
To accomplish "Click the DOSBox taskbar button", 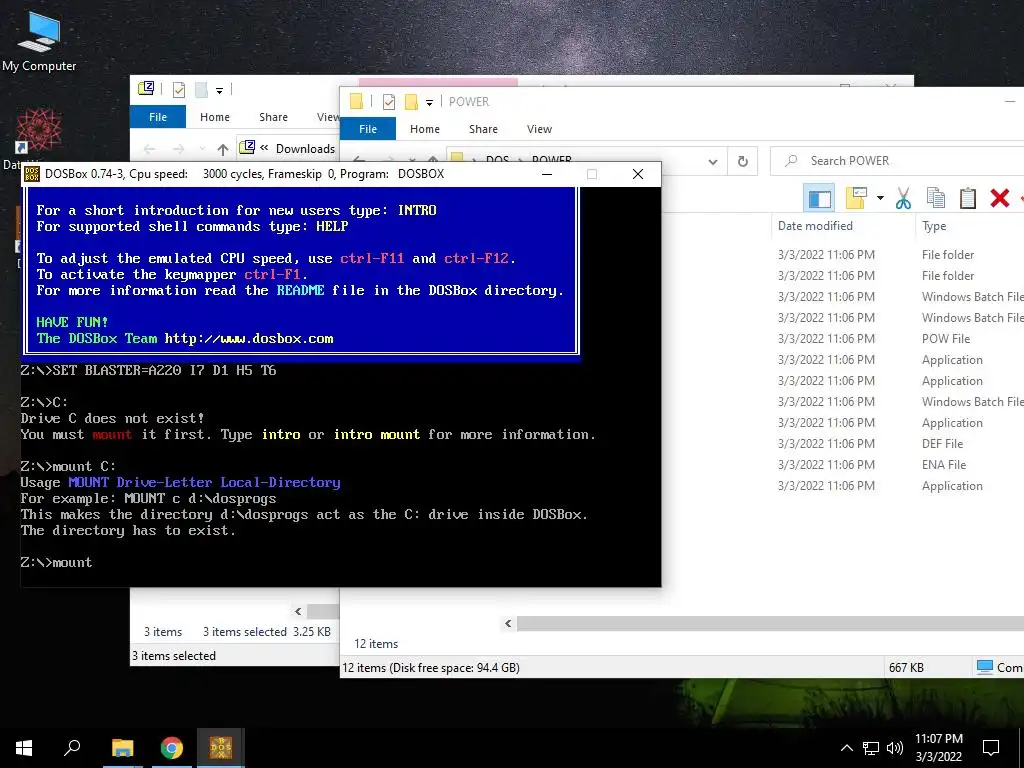I will point(221,748).
